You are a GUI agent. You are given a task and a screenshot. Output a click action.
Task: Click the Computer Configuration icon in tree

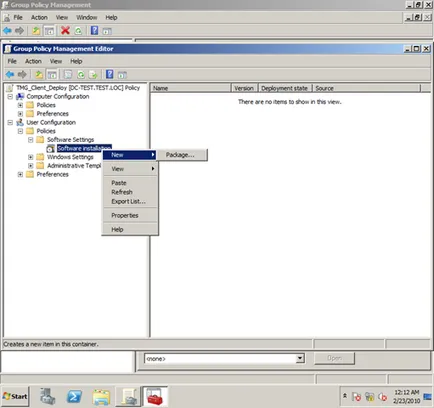(20, 96)
